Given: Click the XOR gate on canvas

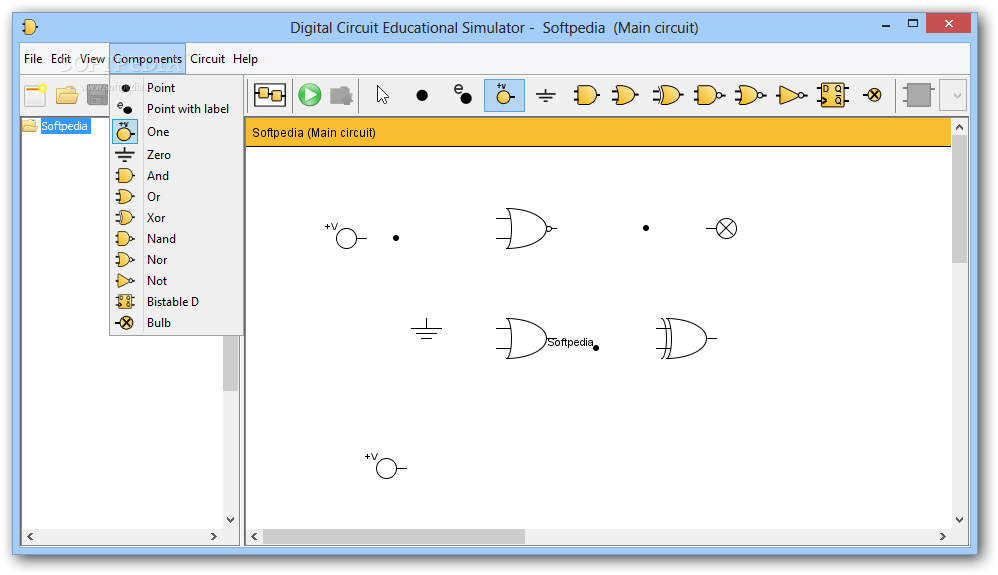Looking at the screenshot, I should point(686,338).
